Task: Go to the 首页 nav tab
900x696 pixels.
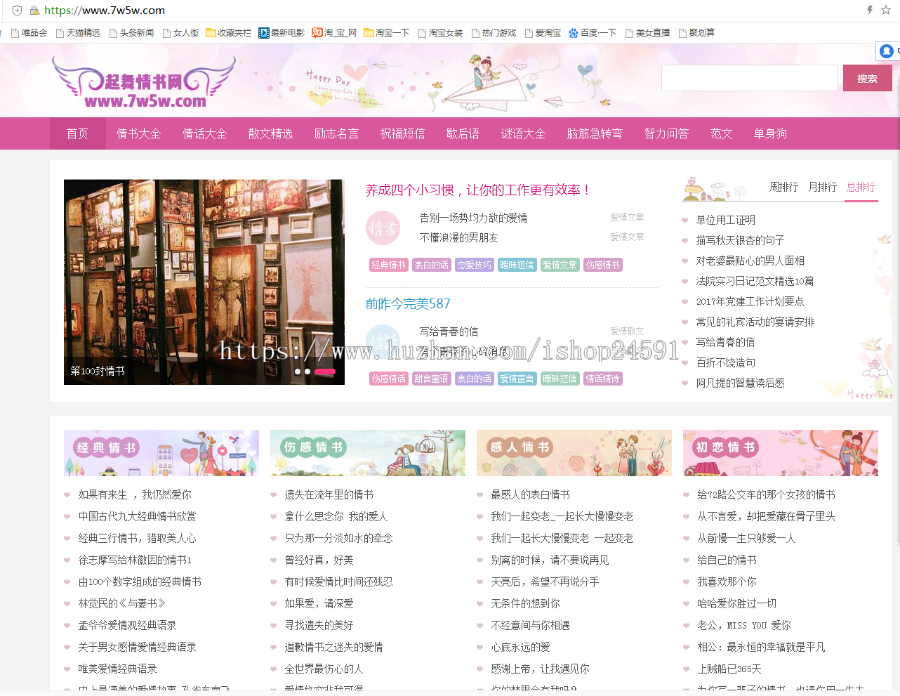Action: pyautogui.click(x=77, y=134)
